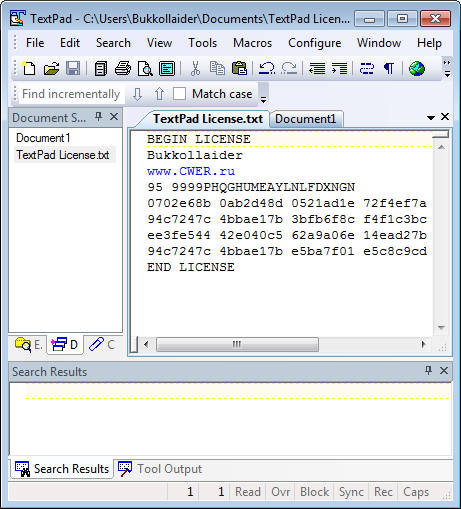Open the Configure menu
The width and height of the screenshot is (461, 509).
click(314, 43)
